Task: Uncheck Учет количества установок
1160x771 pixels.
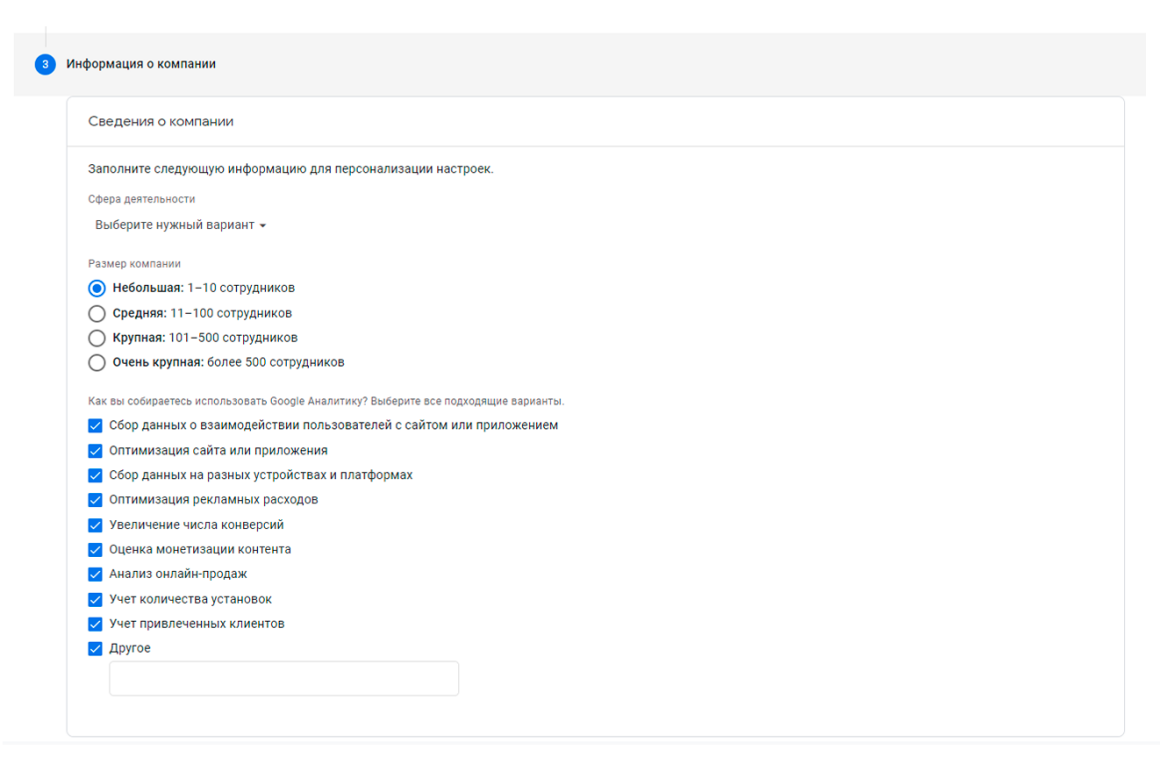Action: coord(95,599)
